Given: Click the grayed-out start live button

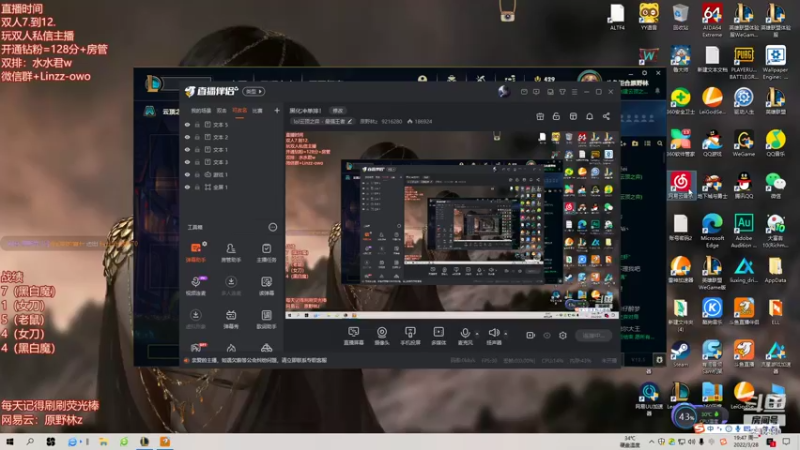Looking at the screenshot, I should click(x=593, y=335).
